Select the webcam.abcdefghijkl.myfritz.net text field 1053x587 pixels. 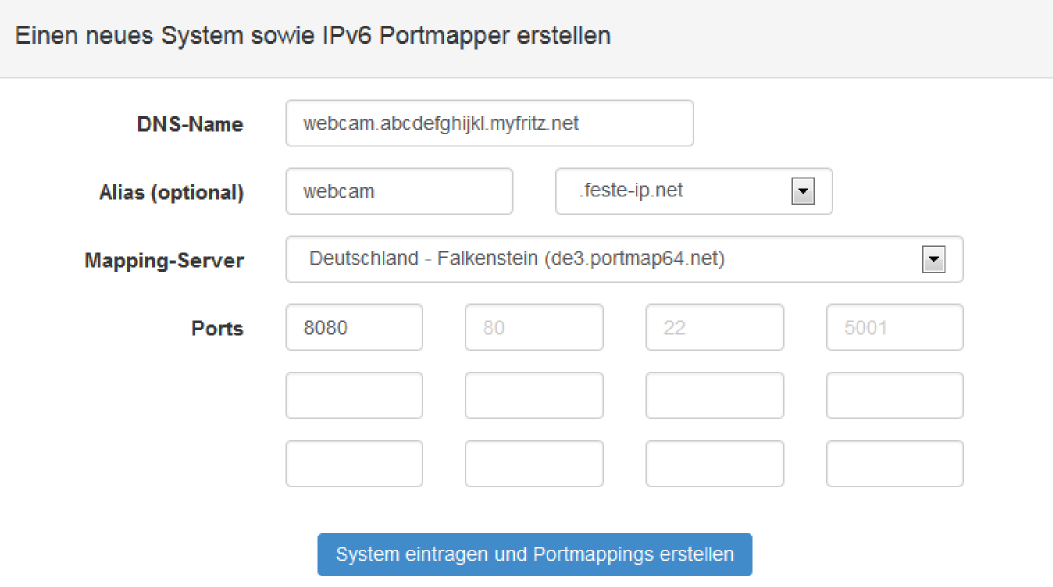(x=489, y=123)
